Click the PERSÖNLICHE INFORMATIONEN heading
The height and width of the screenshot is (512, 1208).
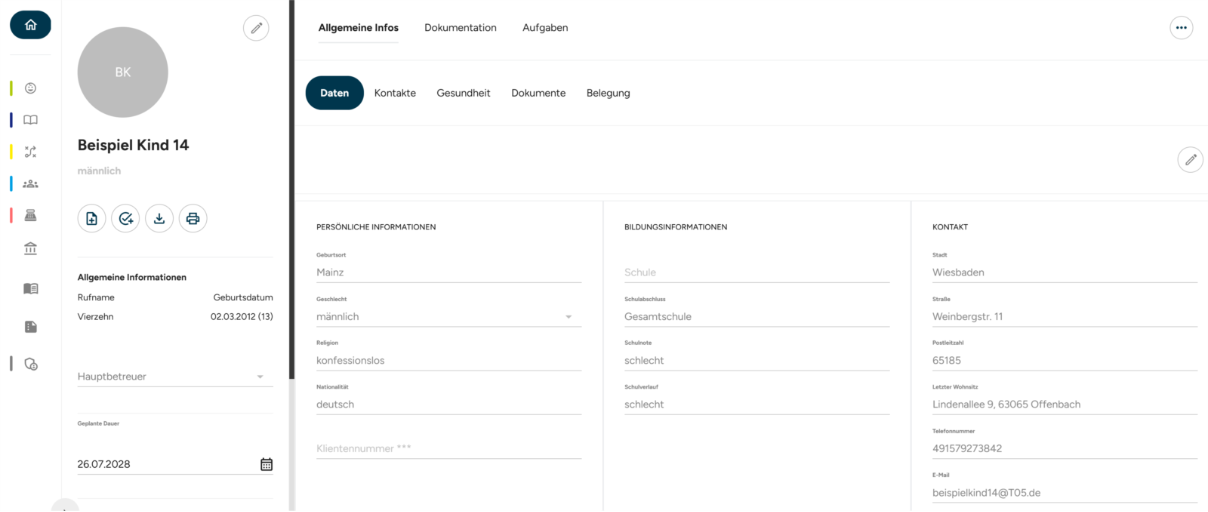click(x=376, y=227)
